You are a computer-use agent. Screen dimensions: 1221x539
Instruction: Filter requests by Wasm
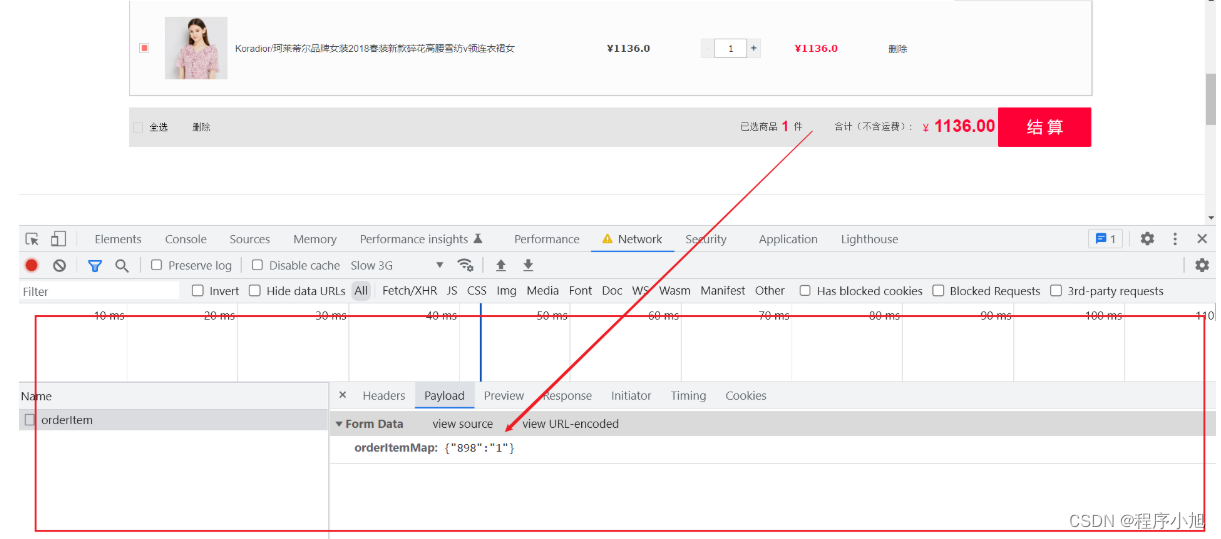675,291
